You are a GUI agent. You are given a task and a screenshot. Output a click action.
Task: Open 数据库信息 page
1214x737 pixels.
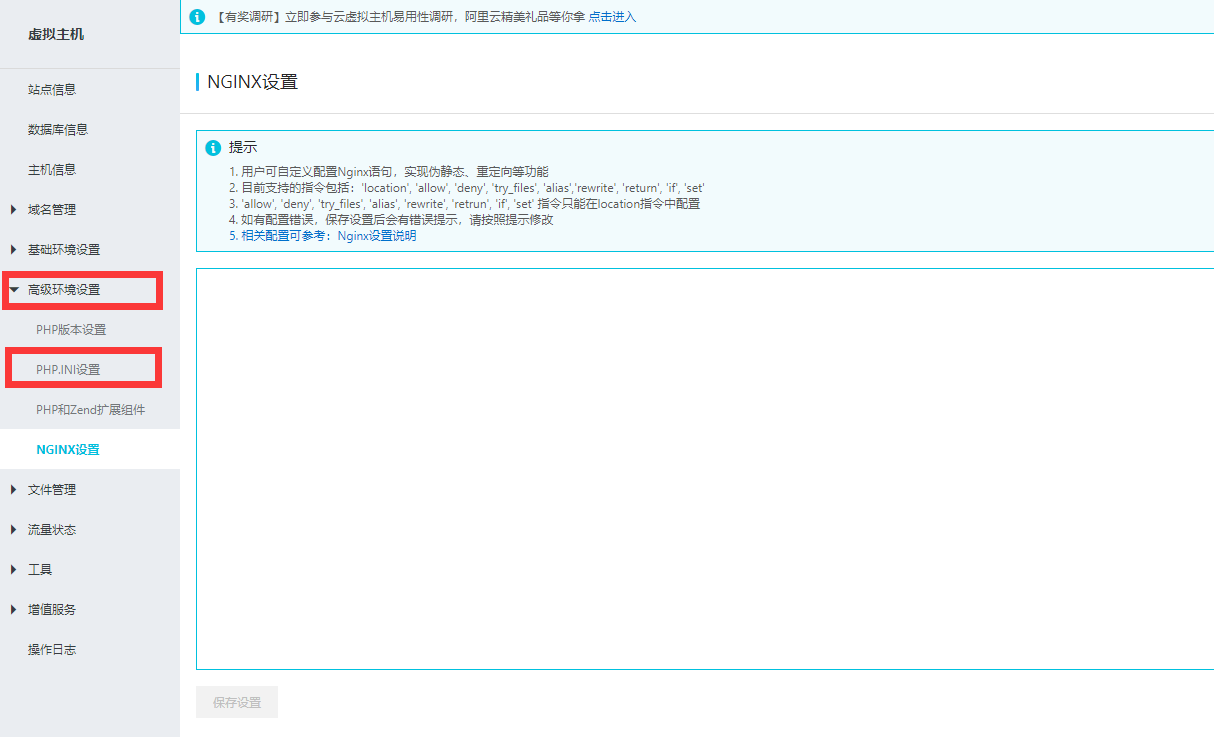pos(58,129)
